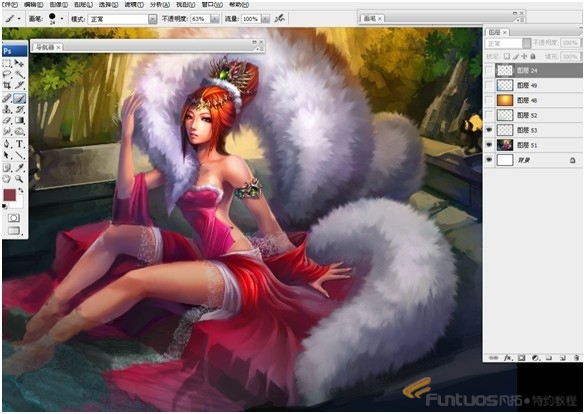Show layer 图层 48 visibility
Screen dimensions: 585x414
pos(489,100)
